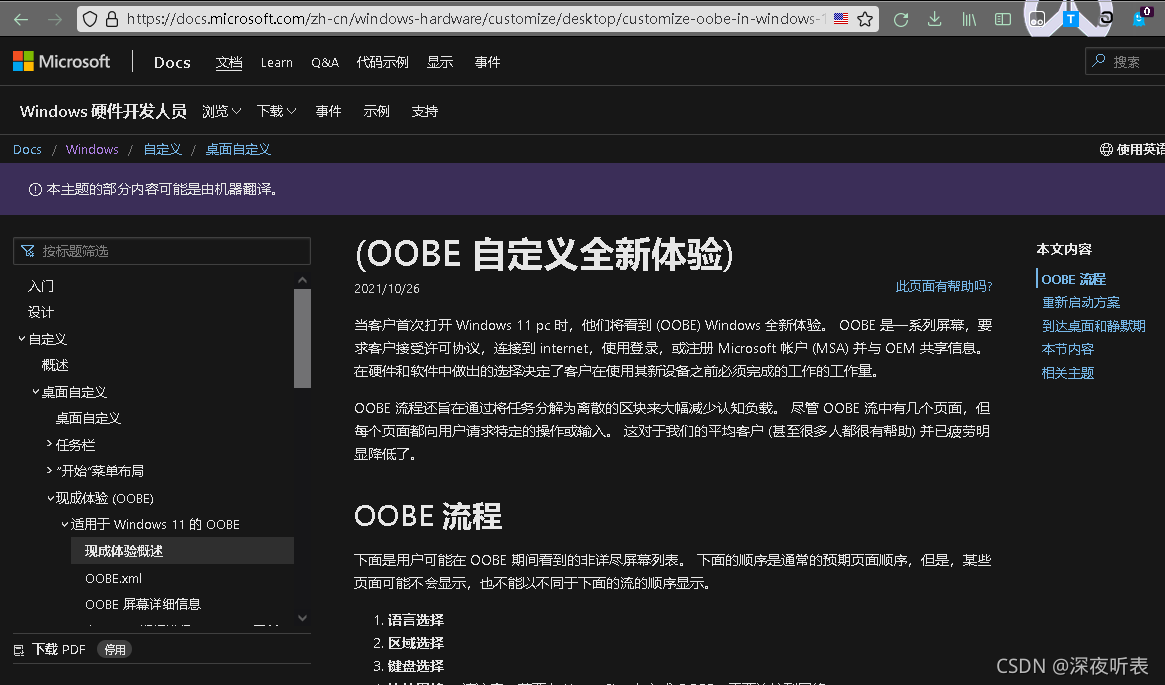Click the Microsoft logo
The height and width of the screenshot is (685, 1165).
pos(62,62)
